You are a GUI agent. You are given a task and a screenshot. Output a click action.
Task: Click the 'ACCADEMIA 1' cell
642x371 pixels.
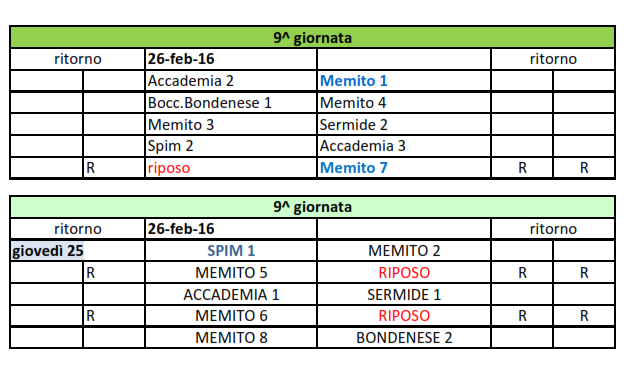pos(231,294)
